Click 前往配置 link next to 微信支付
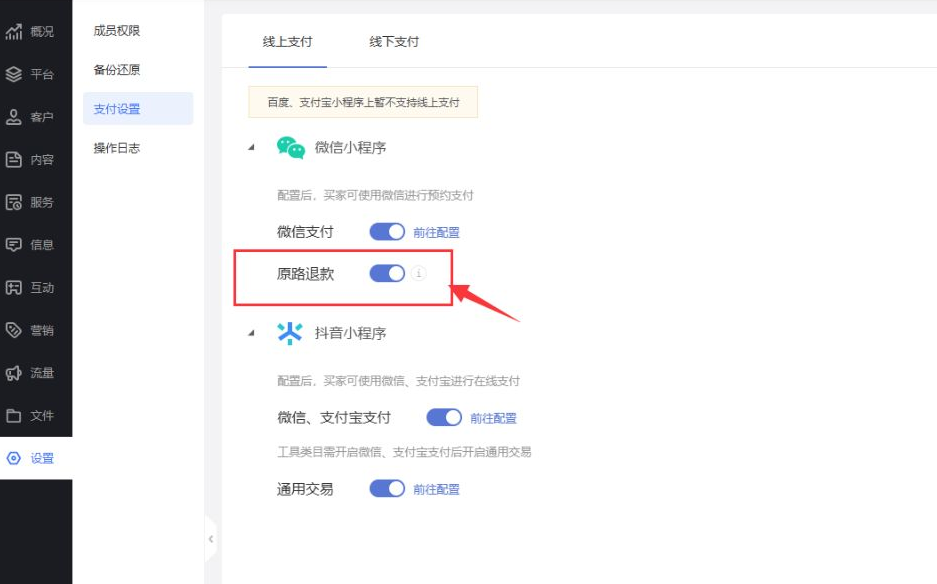The image size is (937, 584). (436, 233)
